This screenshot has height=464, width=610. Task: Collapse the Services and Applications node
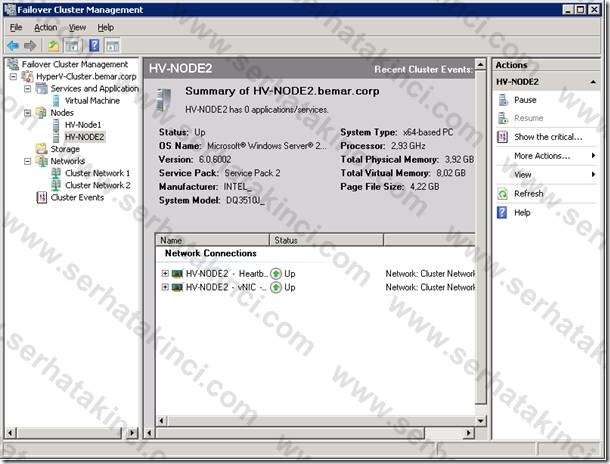pos(28,89)
